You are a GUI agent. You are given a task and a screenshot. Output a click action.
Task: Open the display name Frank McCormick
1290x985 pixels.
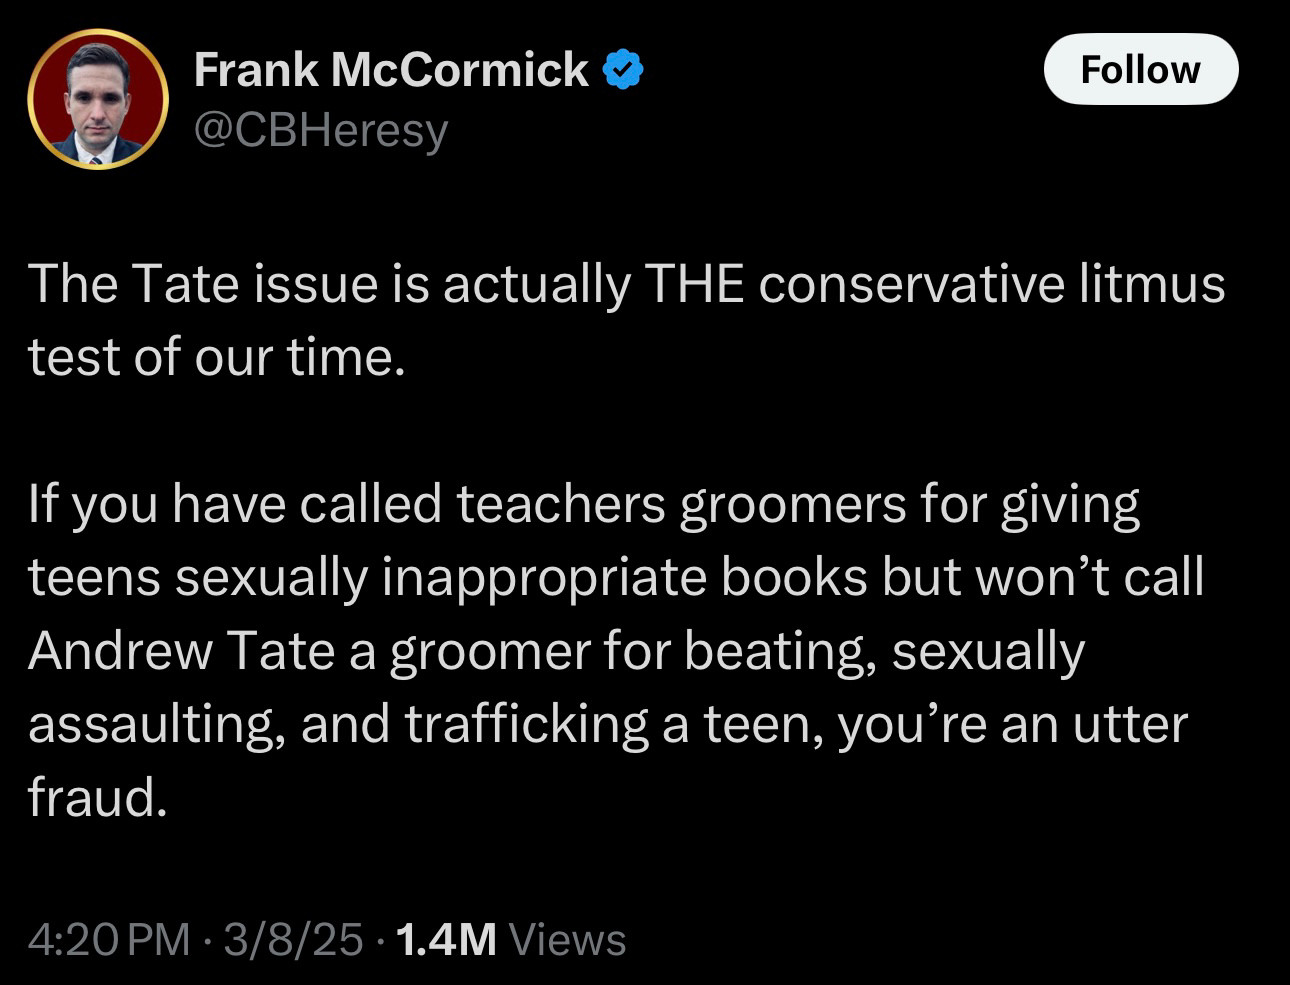point(391,69)
